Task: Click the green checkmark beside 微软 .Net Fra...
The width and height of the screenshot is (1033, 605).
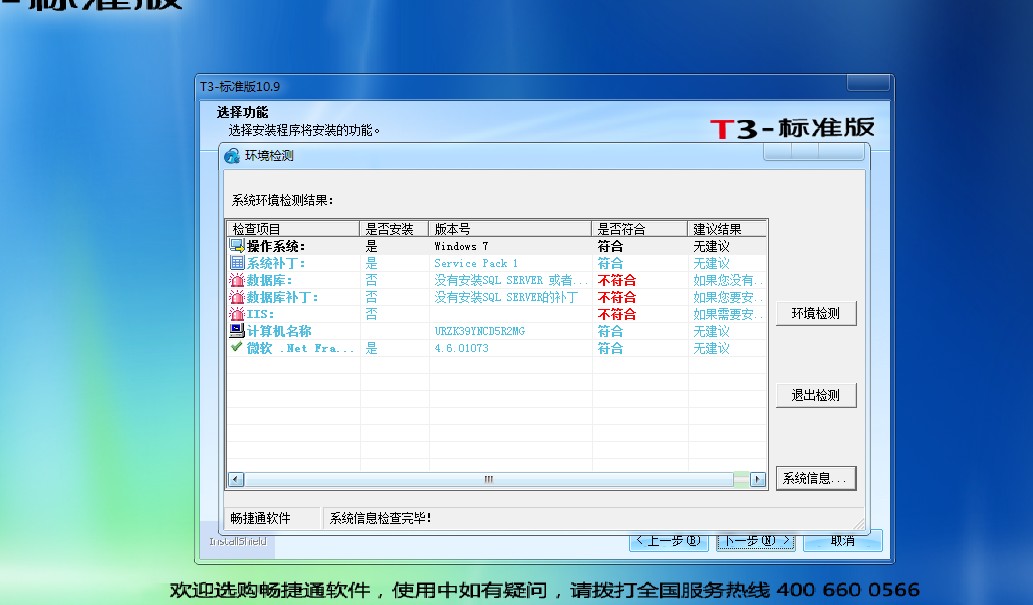Action: click(x=237, y=347)
